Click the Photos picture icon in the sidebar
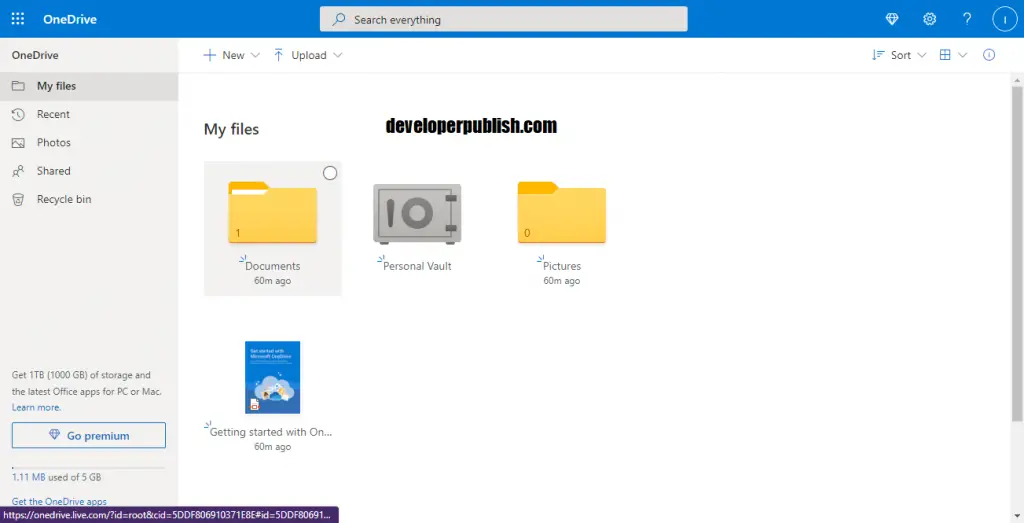 18,142
